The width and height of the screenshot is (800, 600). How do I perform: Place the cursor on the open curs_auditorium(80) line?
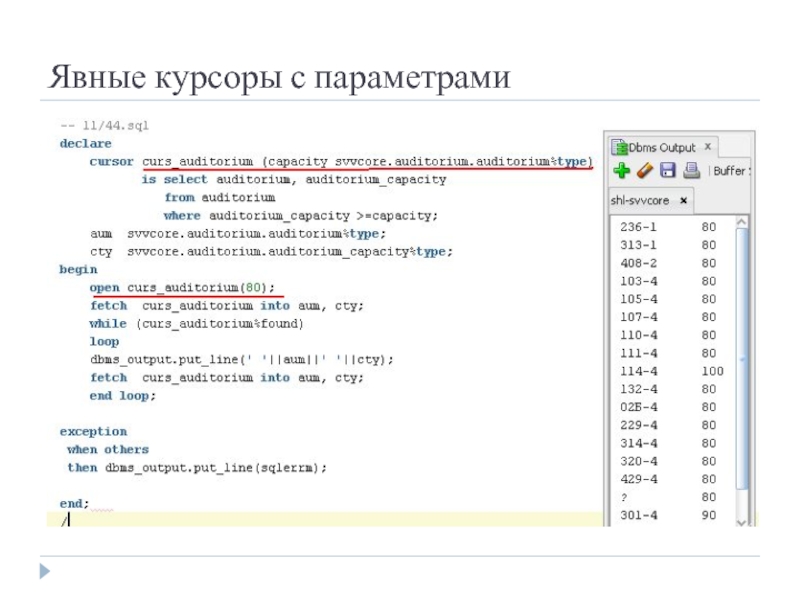pyautogui.click(x=182, y=288)
